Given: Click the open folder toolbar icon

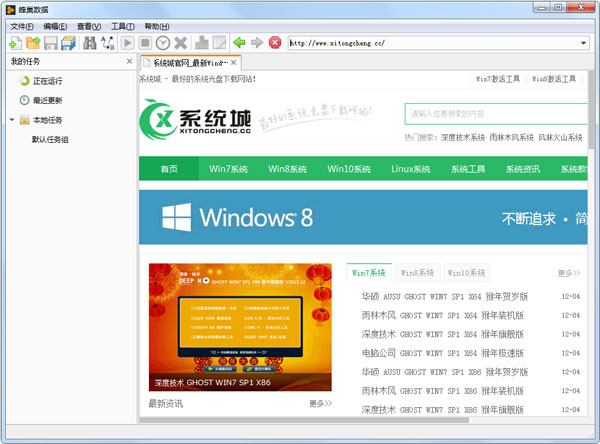Looking at the screenshot, I should click(x=33, y=43).
